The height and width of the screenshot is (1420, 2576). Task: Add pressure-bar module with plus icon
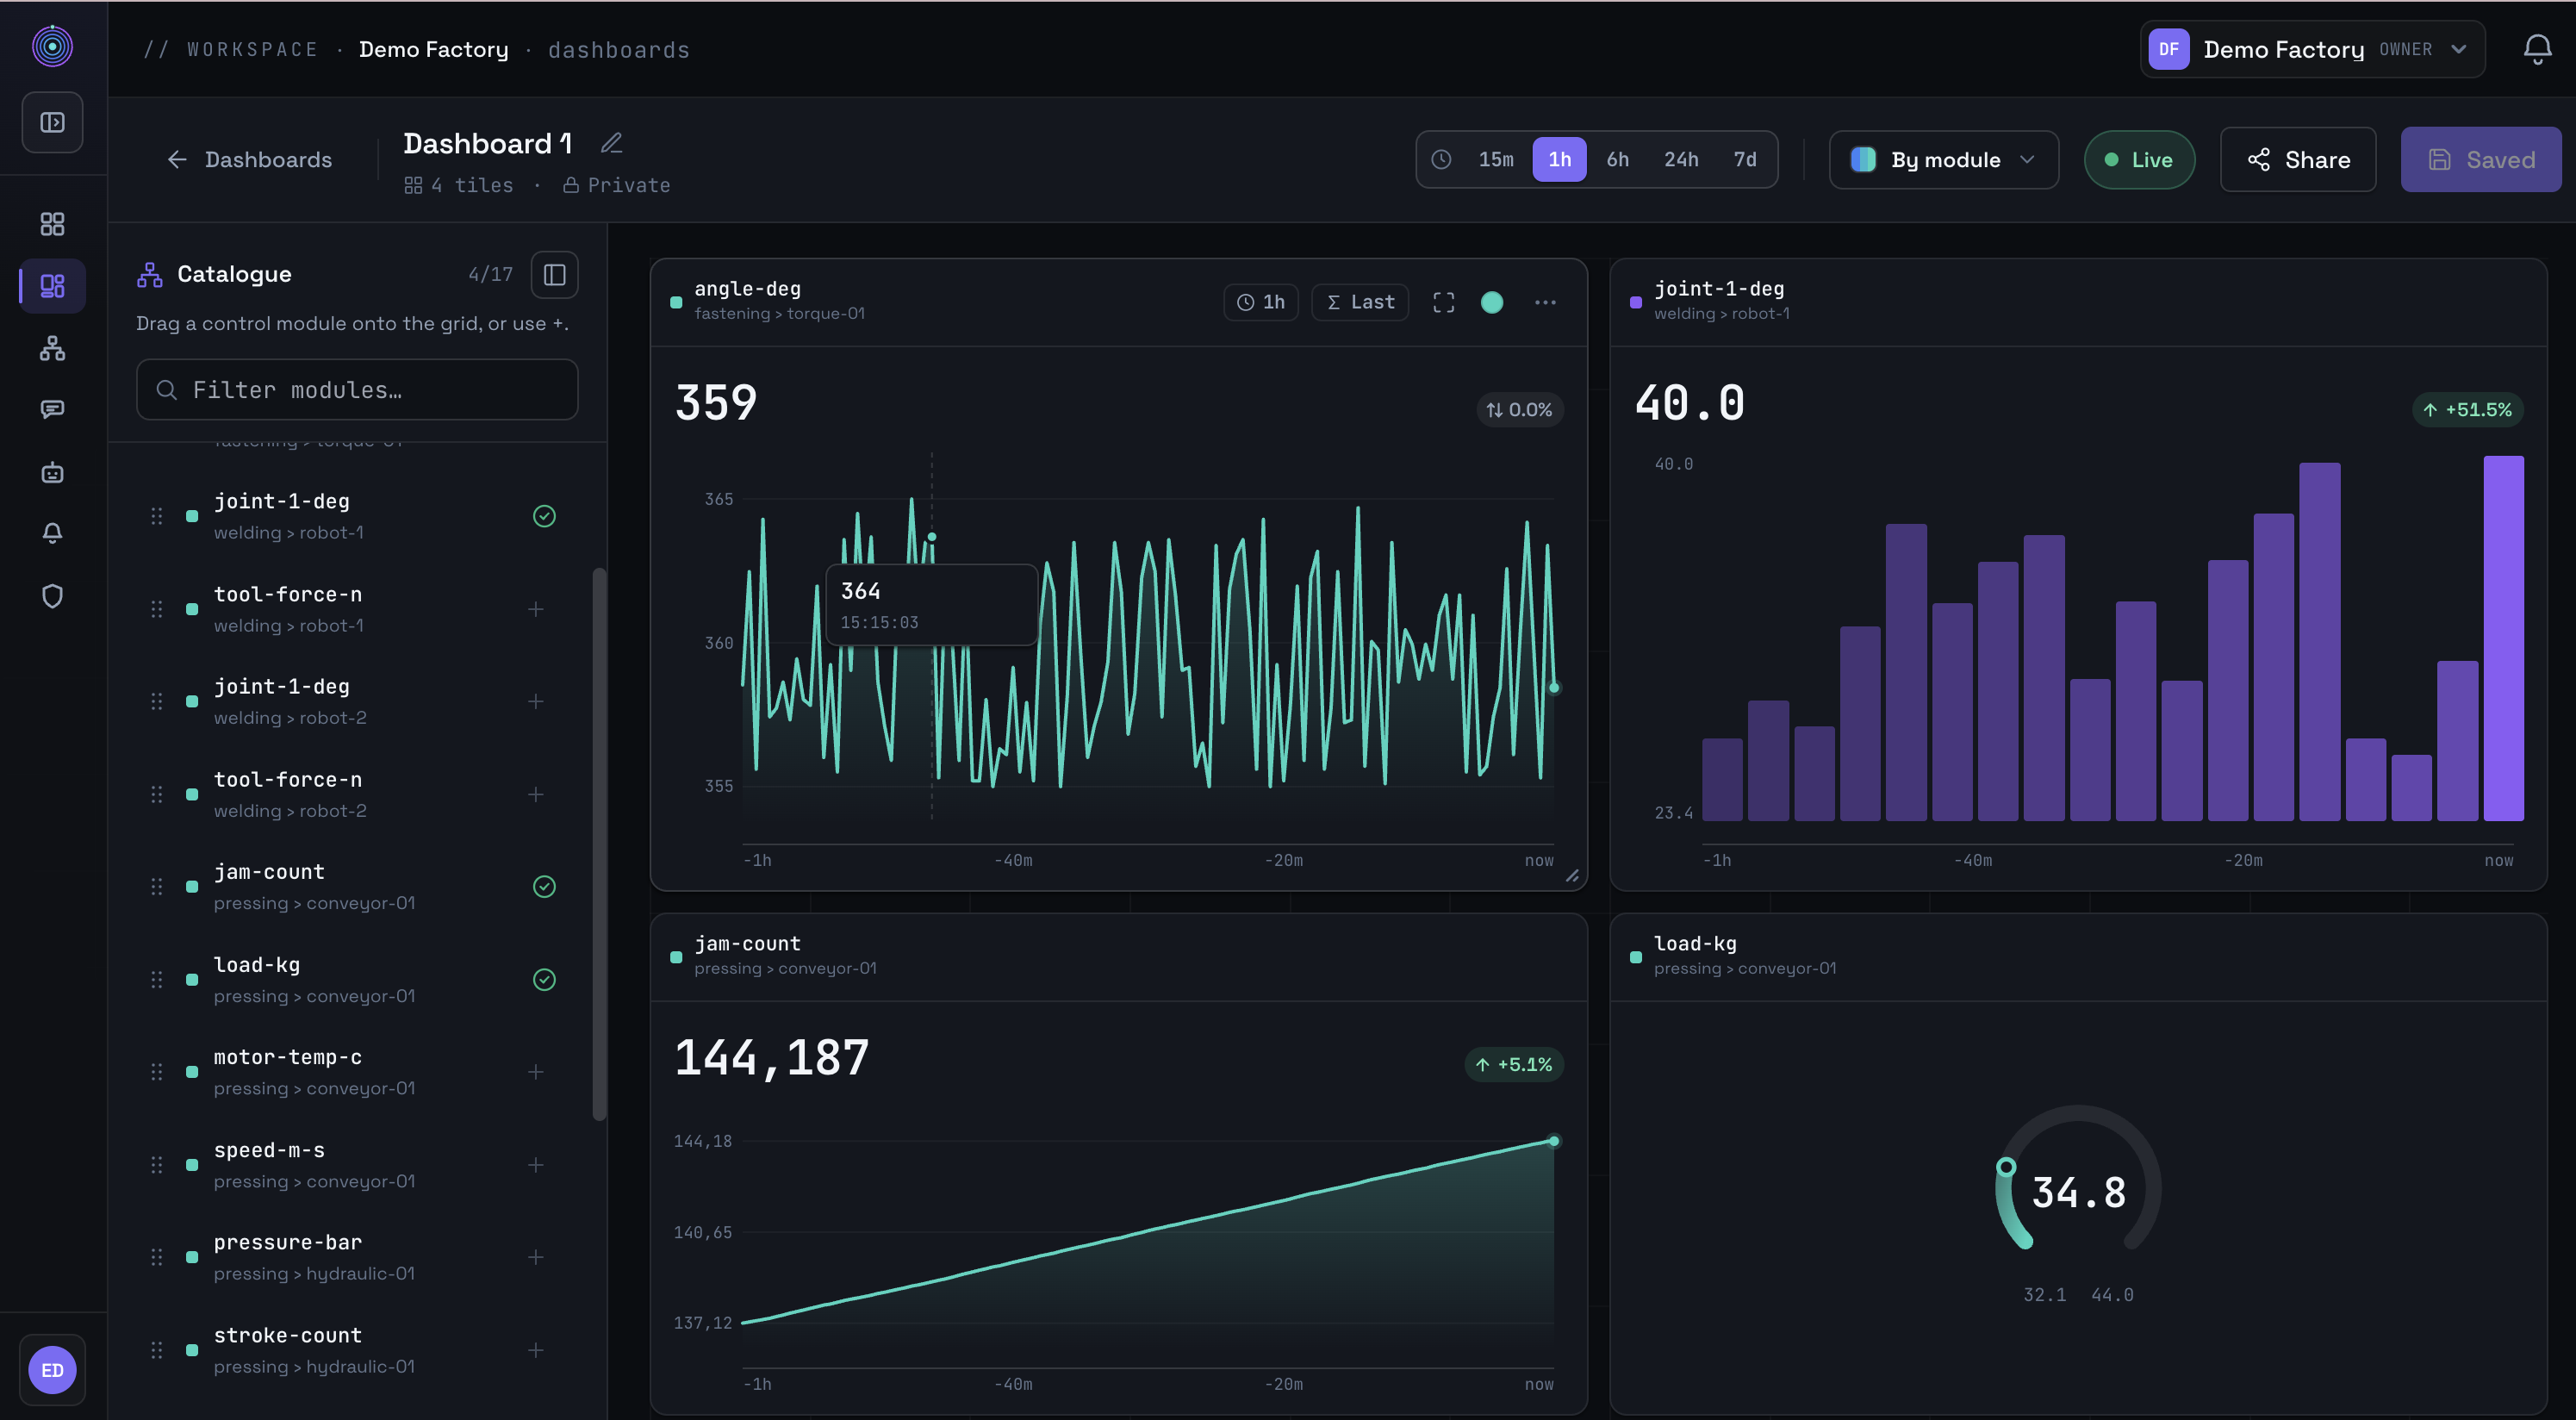tap(536, 1257)
